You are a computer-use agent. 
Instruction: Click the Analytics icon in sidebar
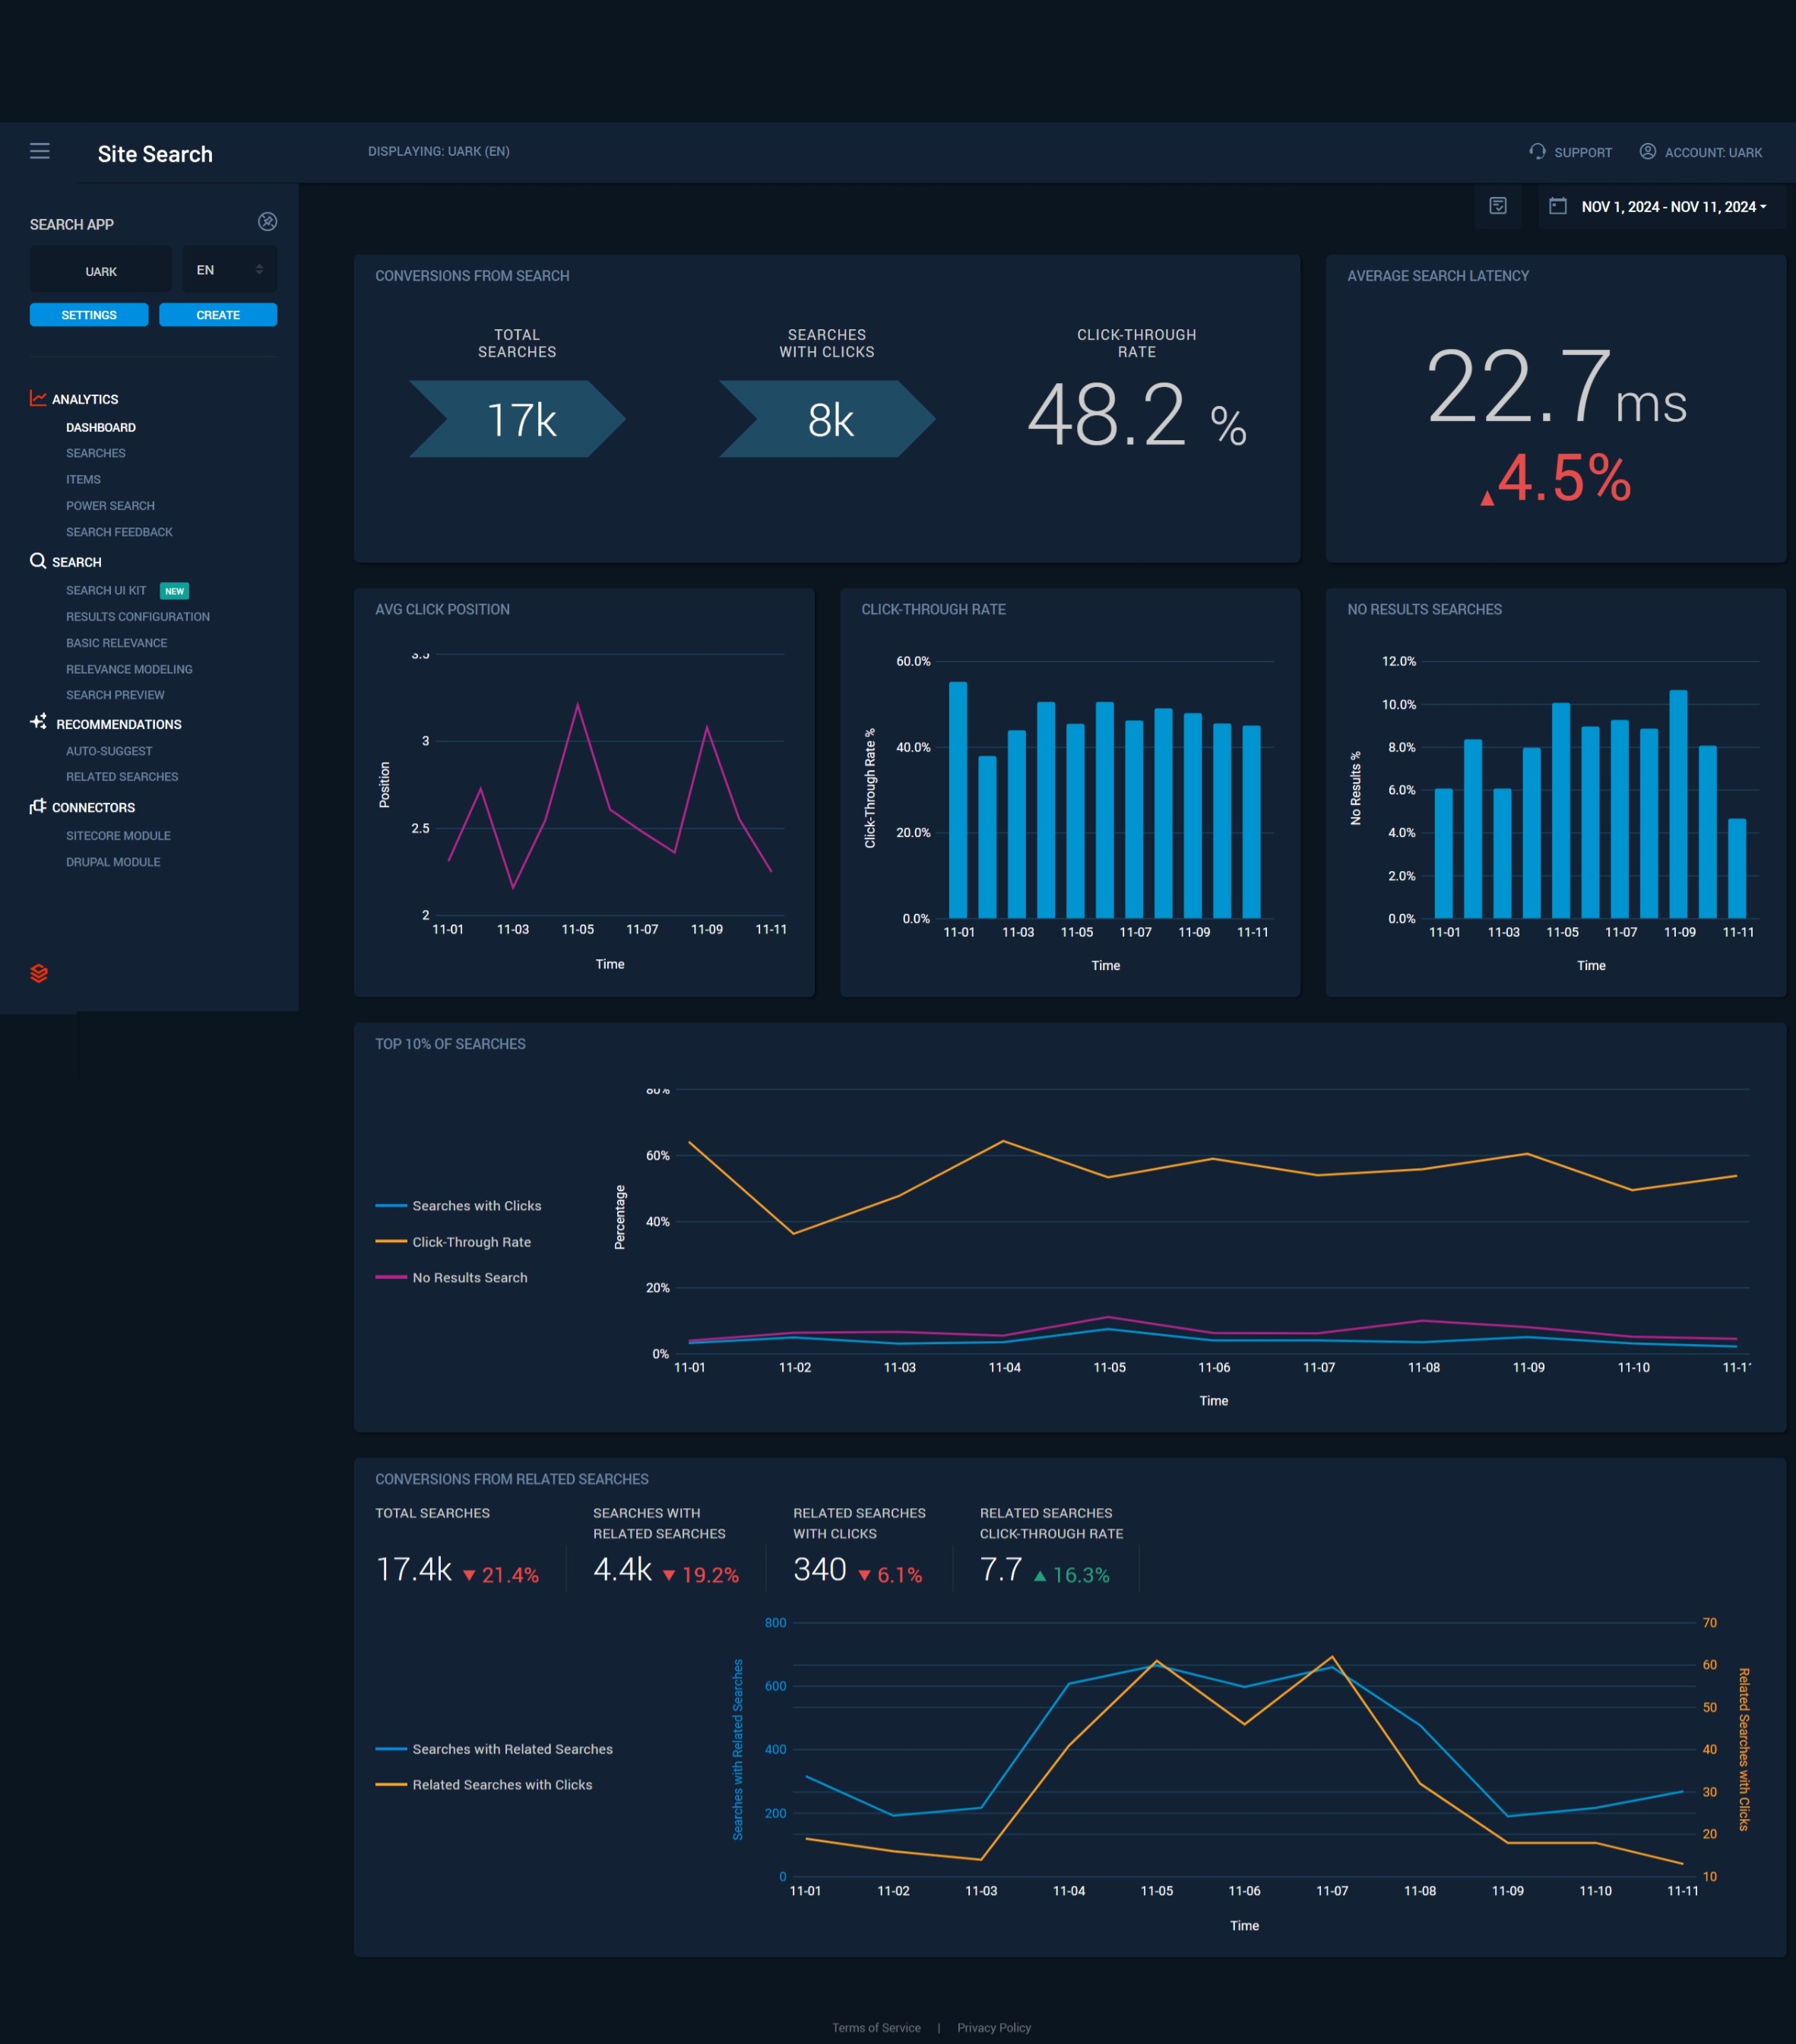coord(36,398)
